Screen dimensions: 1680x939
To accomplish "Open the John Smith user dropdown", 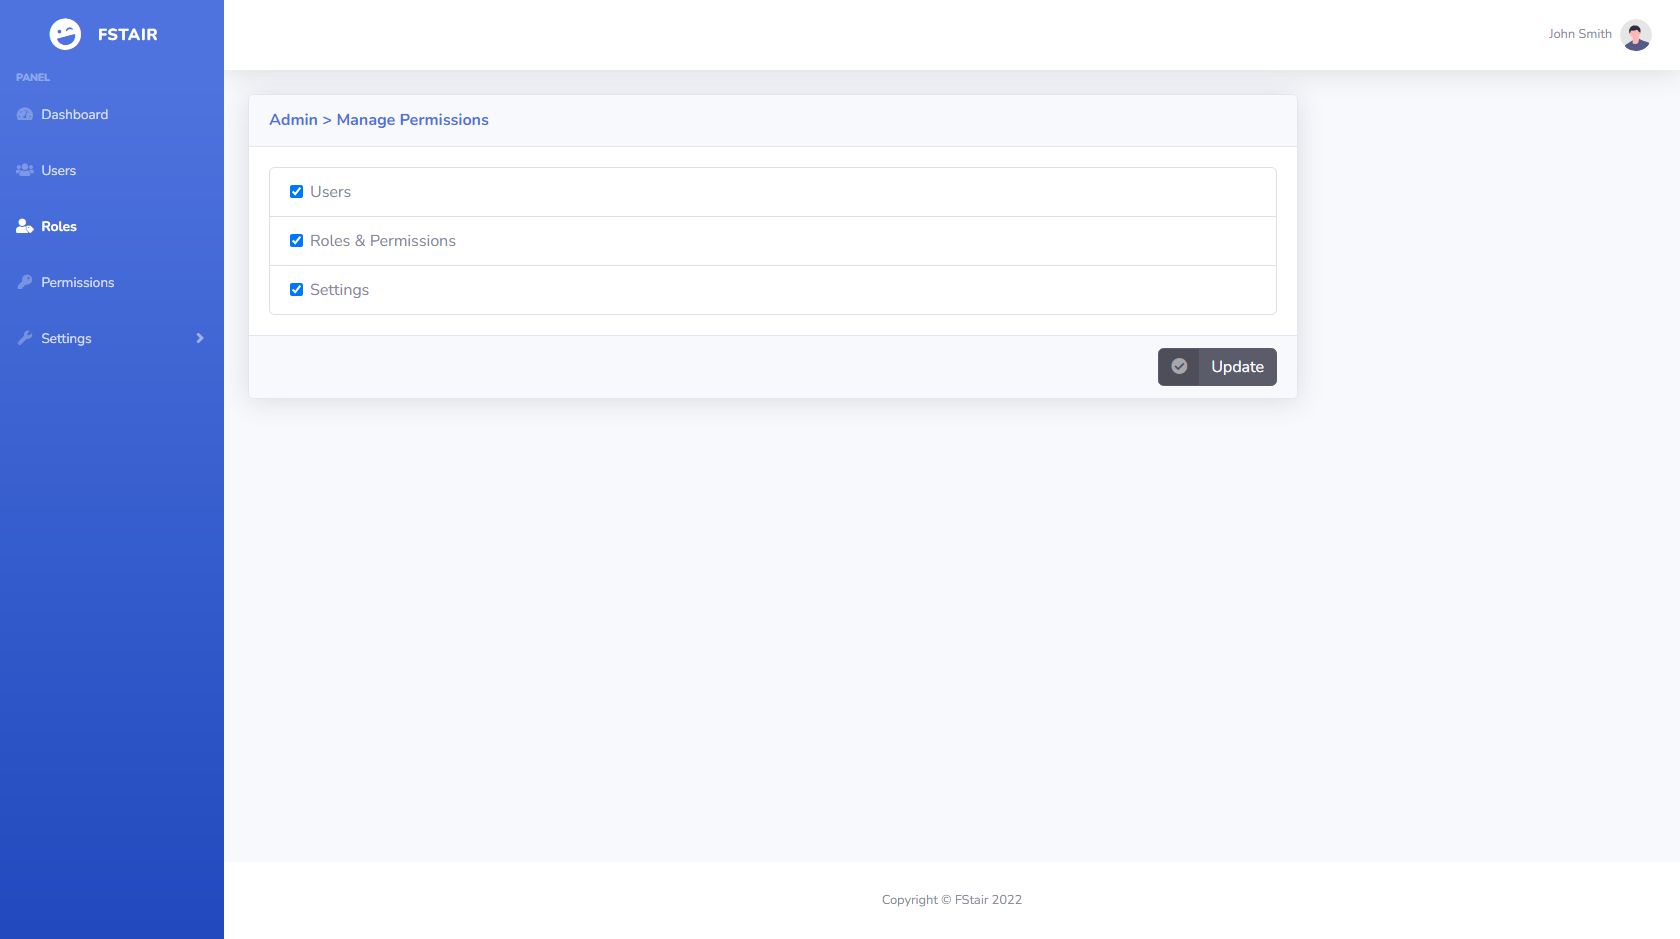I will [x=1580, y=34].
